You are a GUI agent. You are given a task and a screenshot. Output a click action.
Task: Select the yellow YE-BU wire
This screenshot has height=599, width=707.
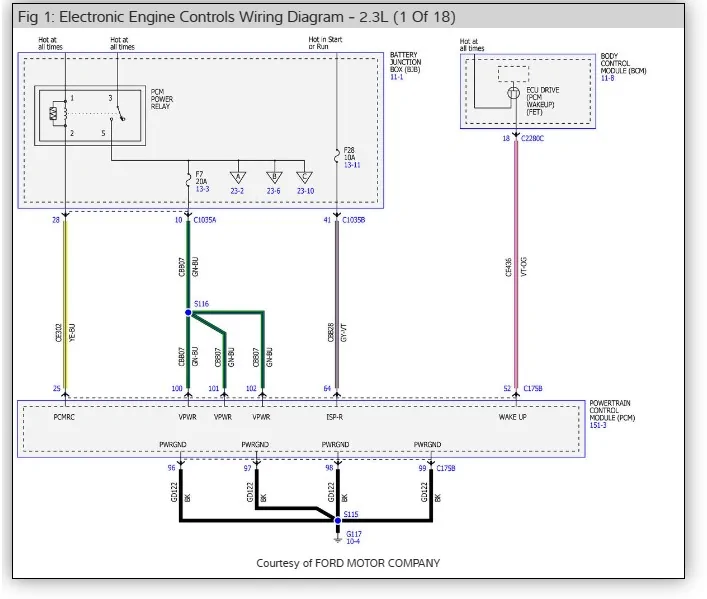65,304
